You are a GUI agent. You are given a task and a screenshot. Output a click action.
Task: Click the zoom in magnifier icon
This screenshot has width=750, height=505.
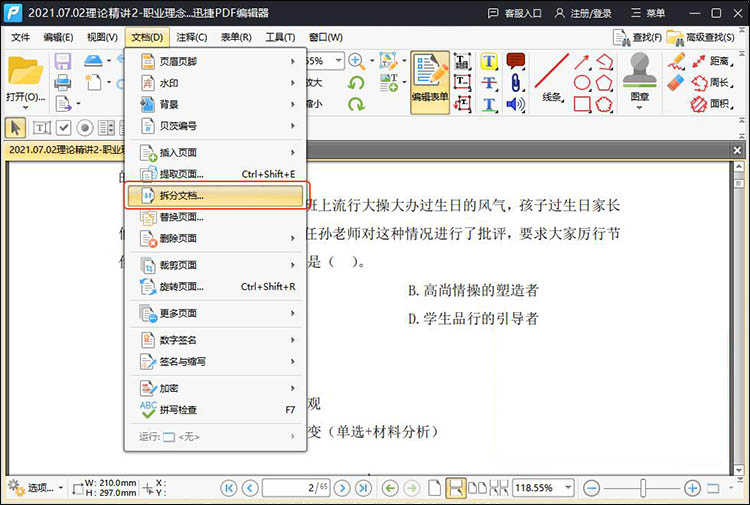pyautogui.click(x=356, y=61)
